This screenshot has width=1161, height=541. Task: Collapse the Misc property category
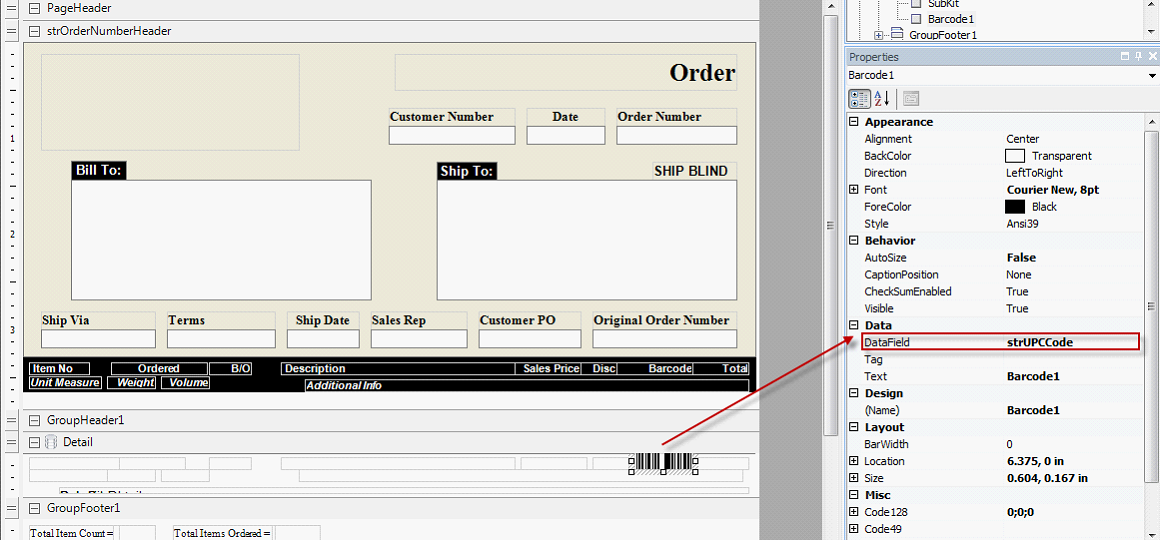click(x=854, y=496)
